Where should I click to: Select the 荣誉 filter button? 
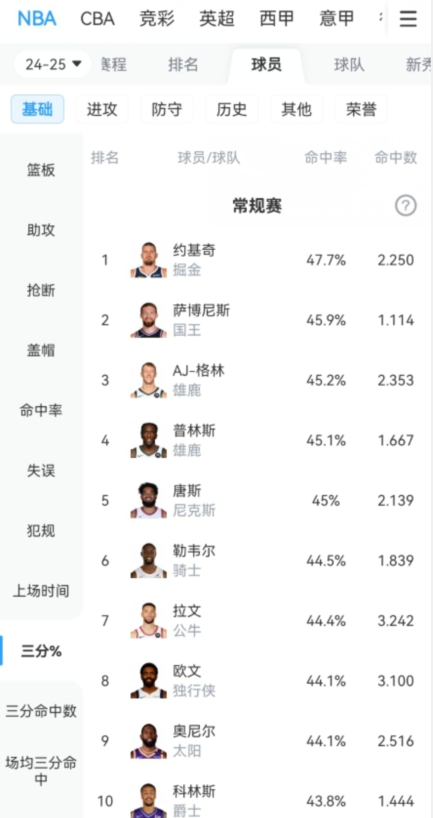coord(361,109)
